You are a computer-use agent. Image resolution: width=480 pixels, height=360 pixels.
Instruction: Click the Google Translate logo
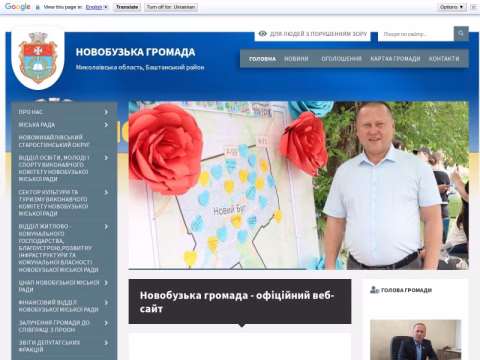(x=18, y=7)
